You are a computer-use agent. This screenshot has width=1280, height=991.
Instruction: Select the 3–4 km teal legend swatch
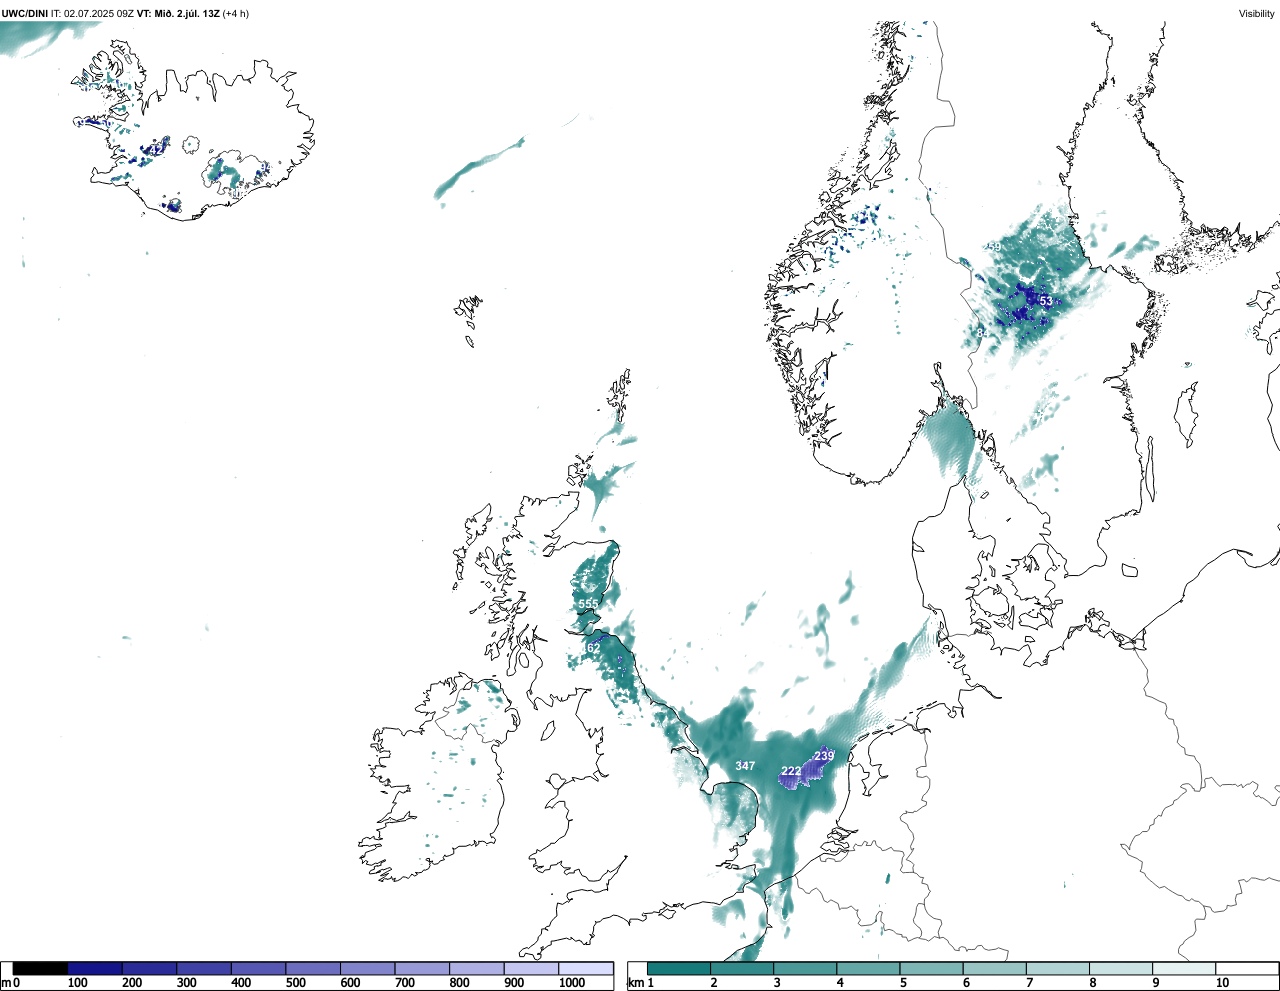(x=805, y=968)
